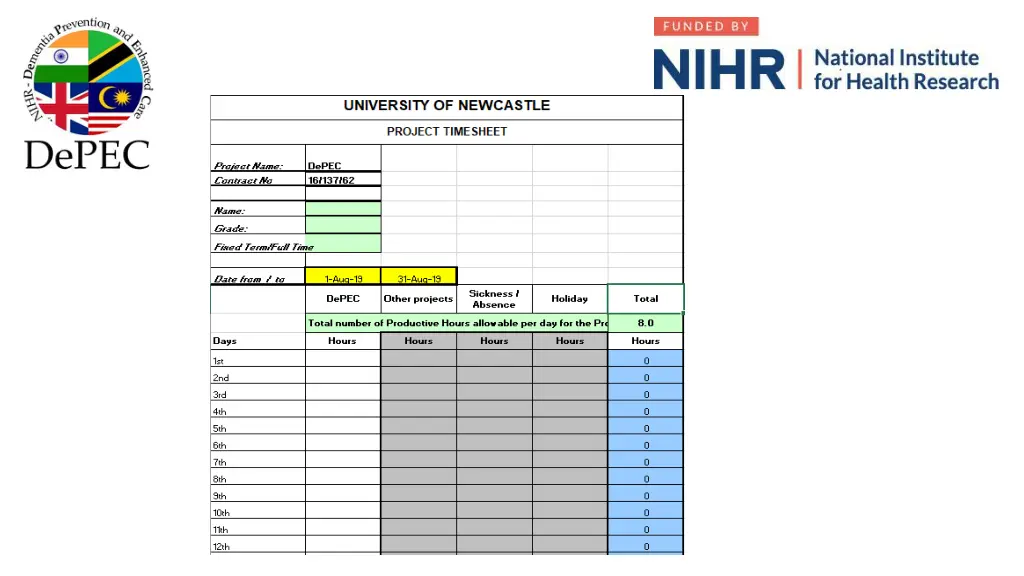Click the Fixed Term/Full Time label
The height and width of the screenshot is (576, 1024).
click(264, 247)
